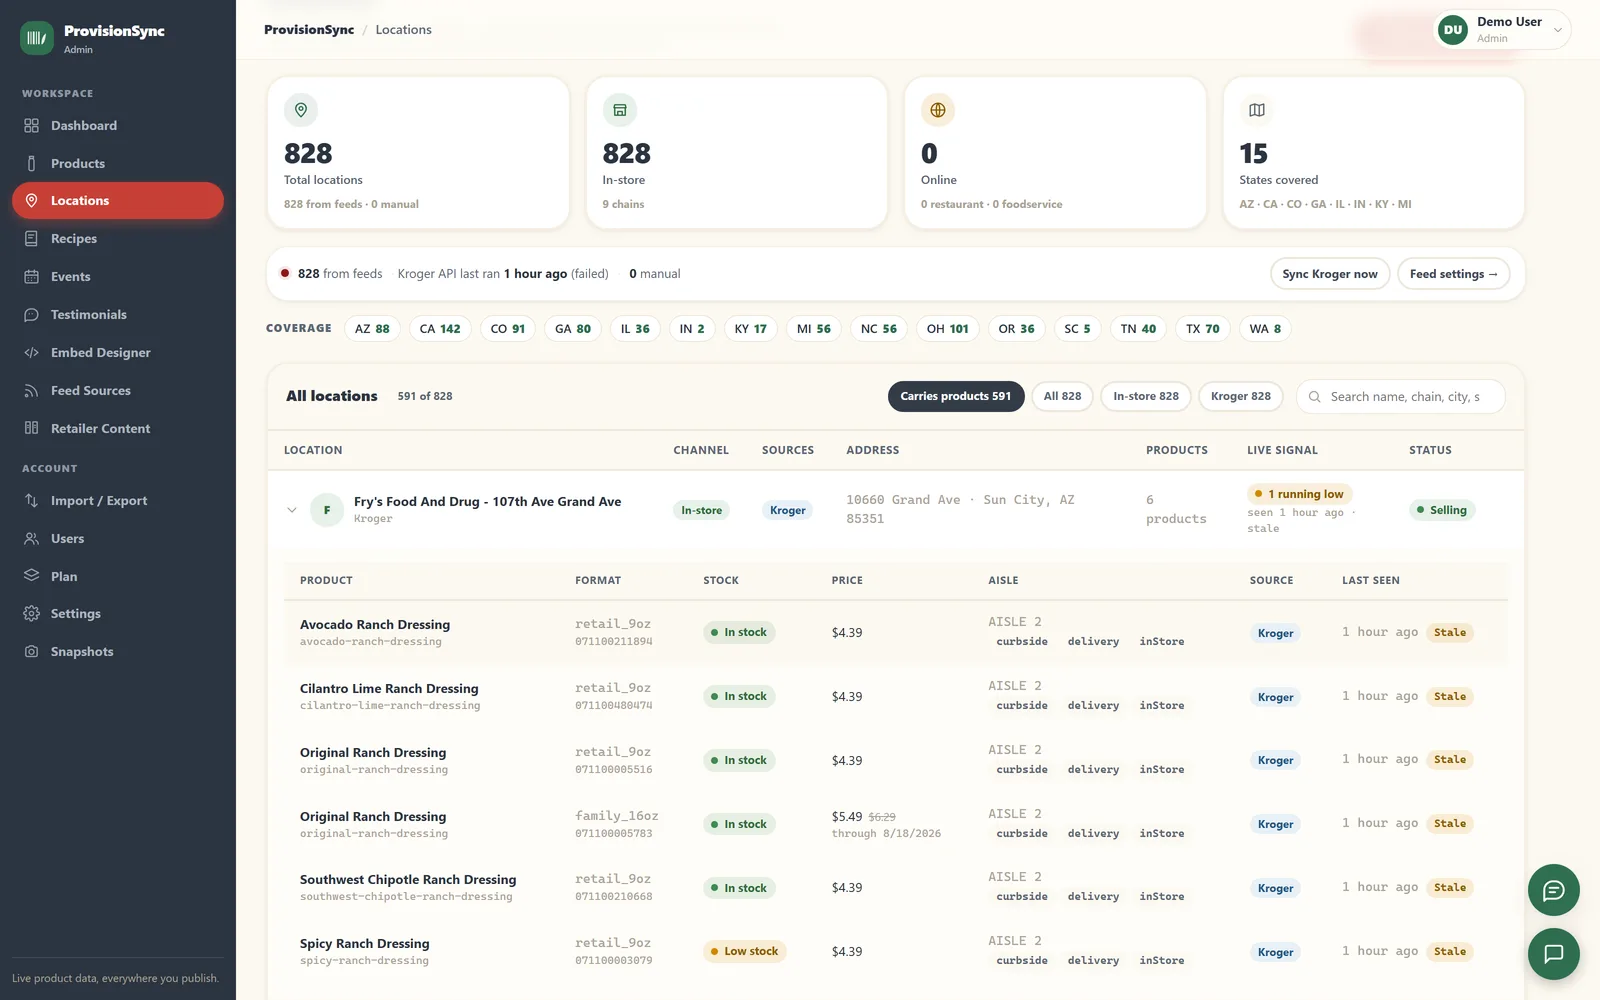Filter coverage by AZ 88
Viewport: 1600px width, 1000px height.
click(x=372, y=329)
